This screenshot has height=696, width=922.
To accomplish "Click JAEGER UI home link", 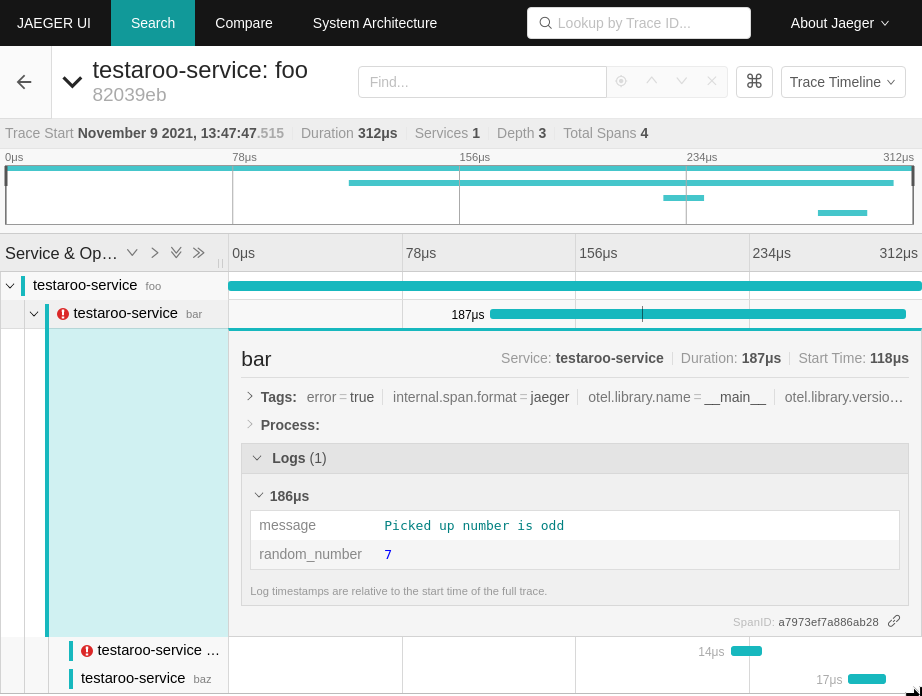I will [54, 23].
